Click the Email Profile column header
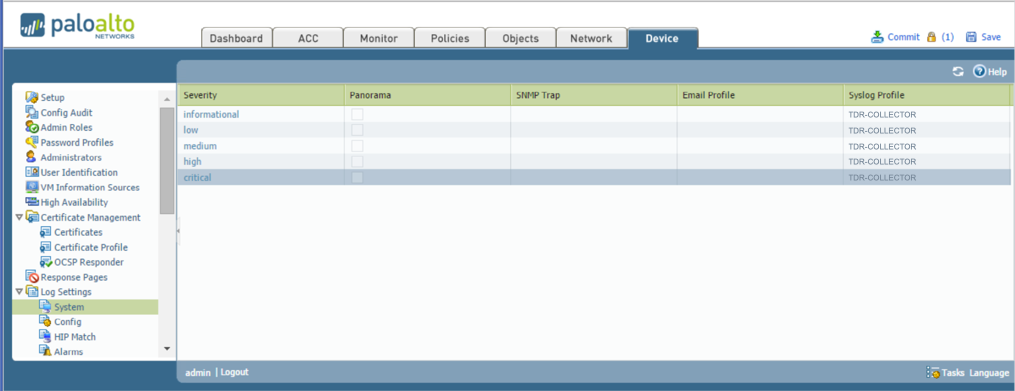The width and height of the screenshot is (1015, 391). [x=760, y=95]
